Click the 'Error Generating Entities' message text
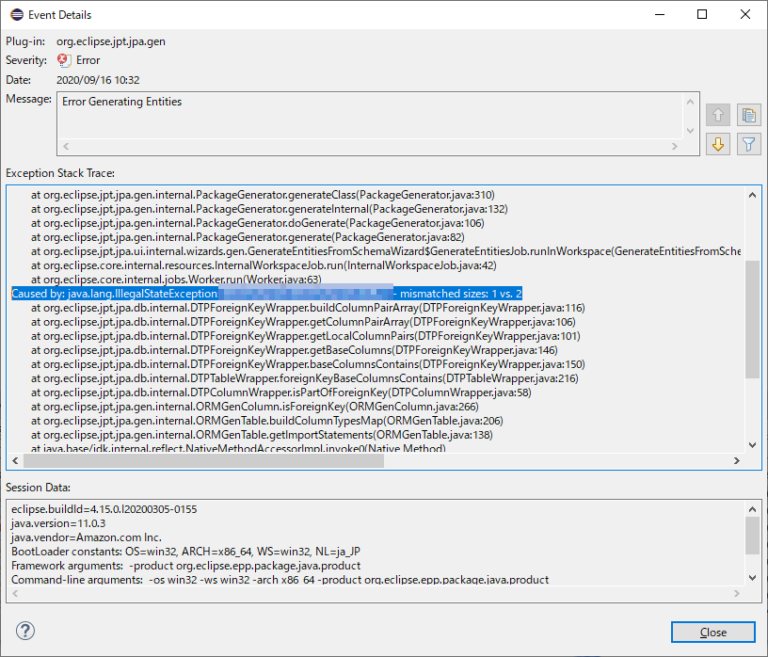Image resolution: width=768 pixels, height=657 pixels. coord(122,101)
